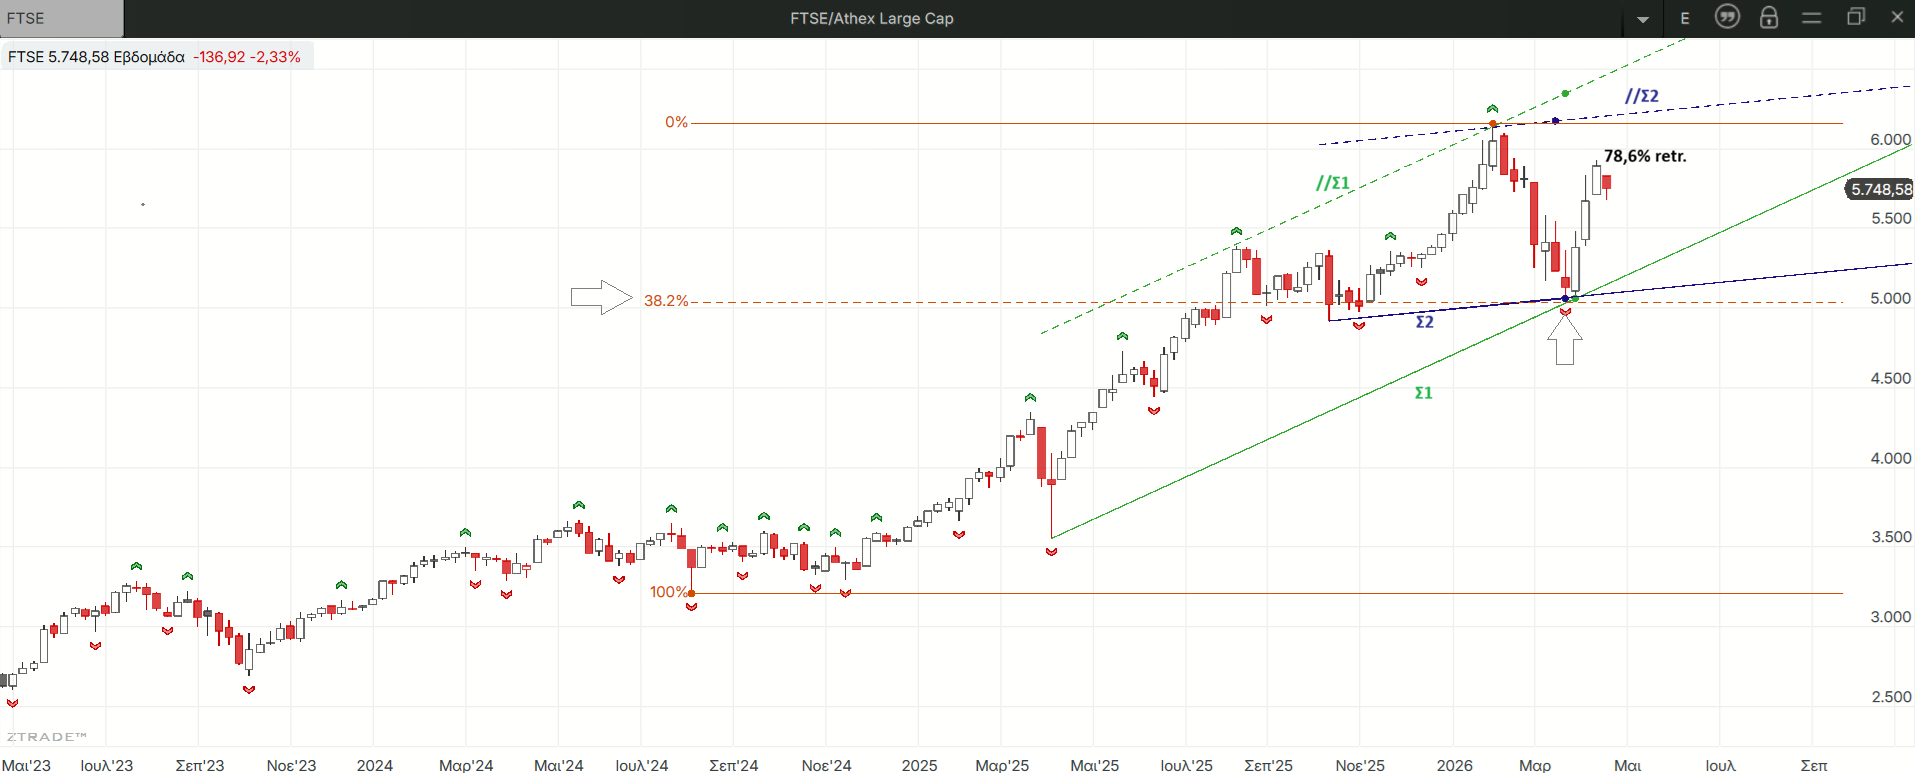
Task: Click the hollow right-pointing arrow near 38.2%
Action: [601, 297]
